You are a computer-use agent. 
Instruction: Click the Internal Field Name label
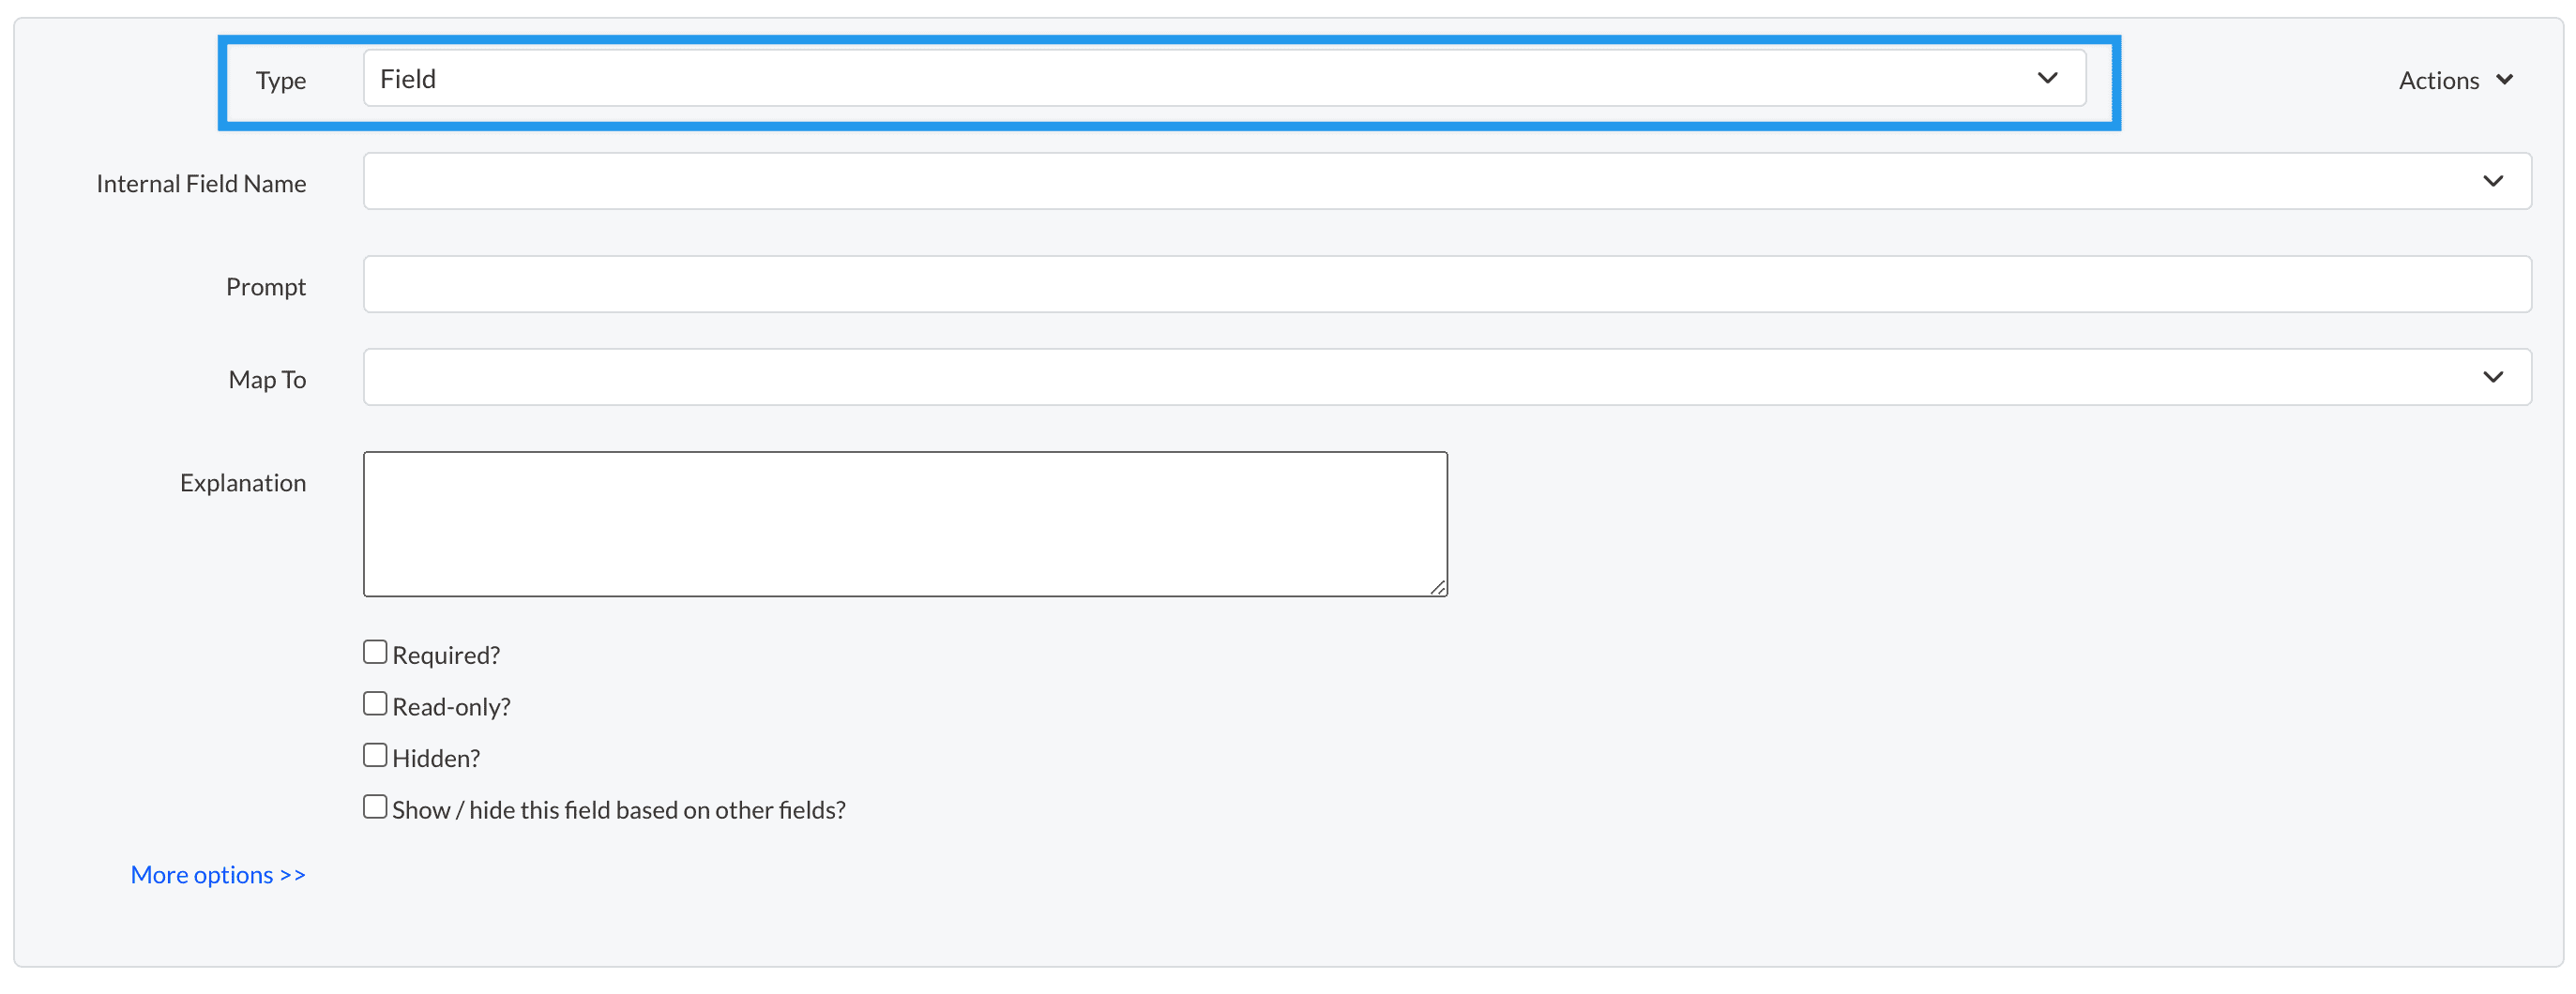[x=201, y=184]
